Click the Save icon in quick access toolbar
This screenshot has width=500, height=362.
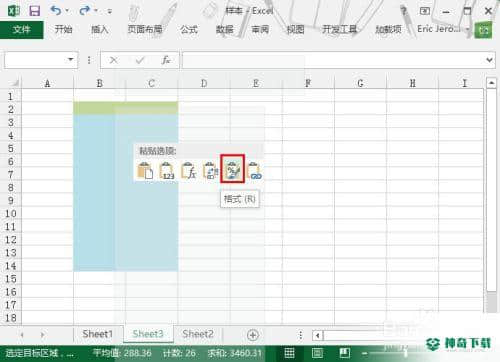coord(35,11)
